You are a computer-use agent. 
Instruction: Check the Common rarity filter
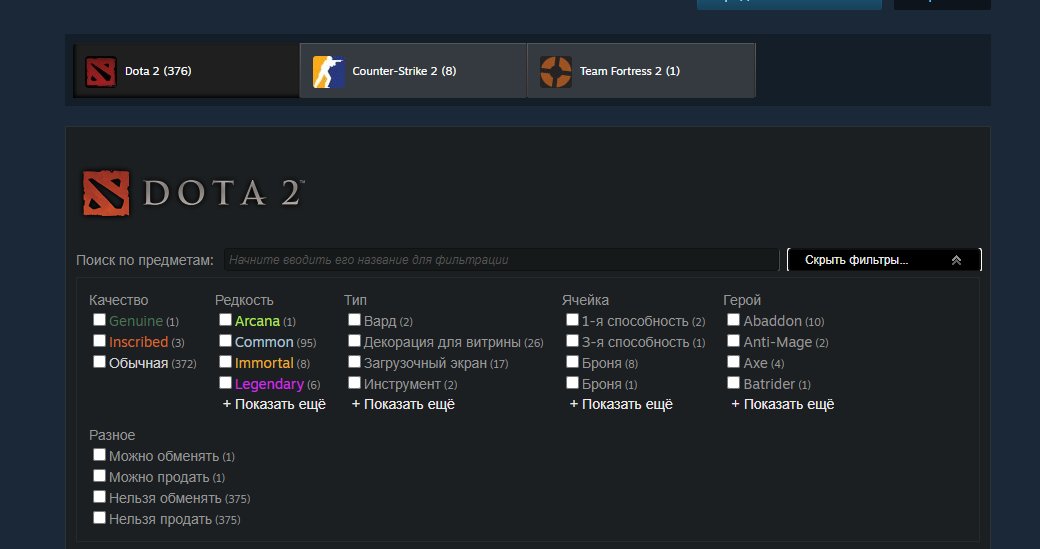pos(226,341)
